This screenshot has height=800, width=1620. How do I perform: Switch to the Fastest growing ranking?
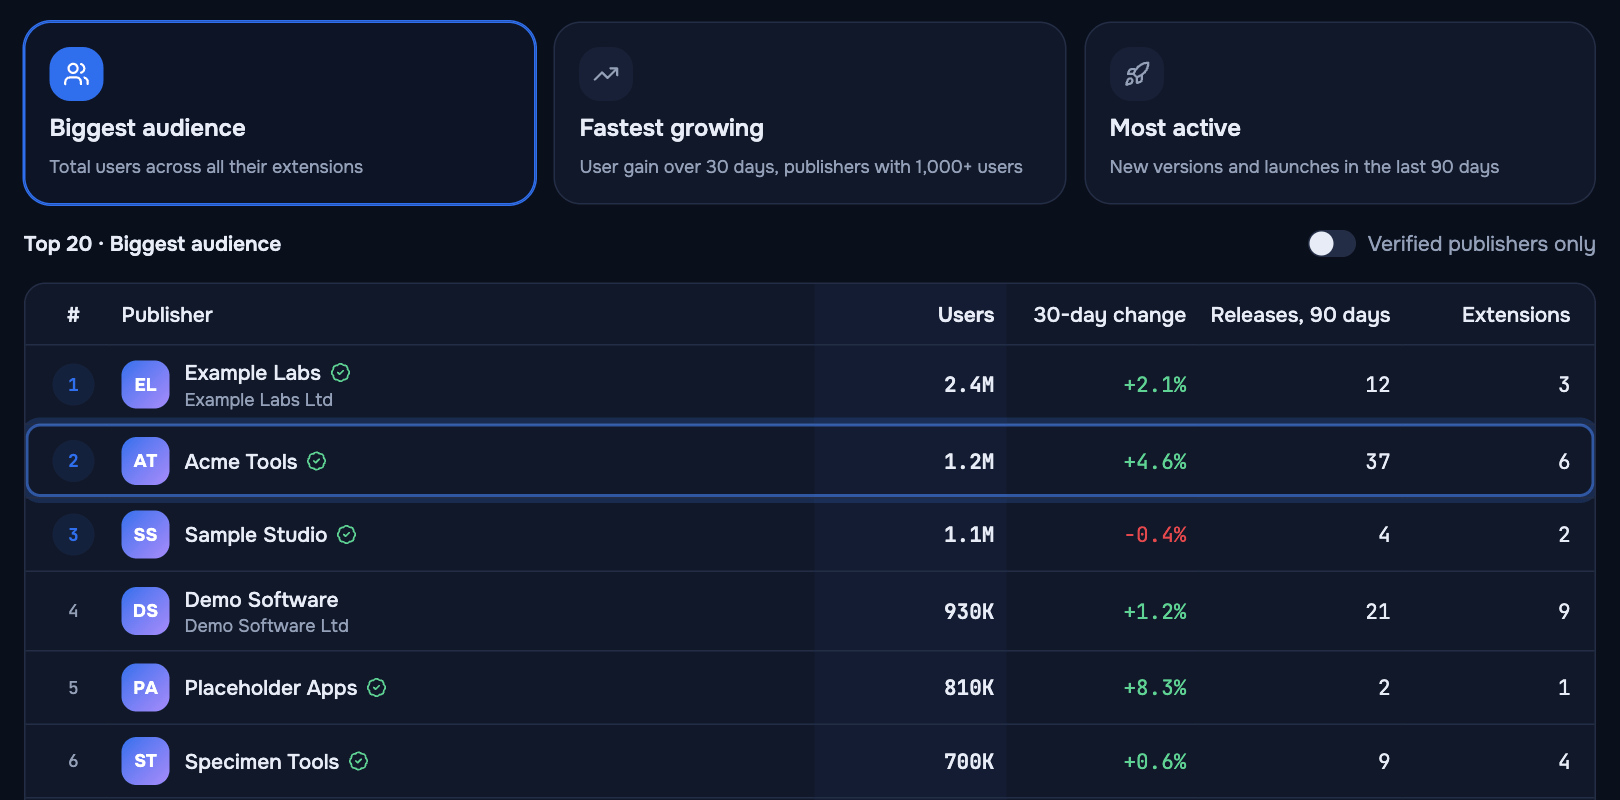pos(810,113)
